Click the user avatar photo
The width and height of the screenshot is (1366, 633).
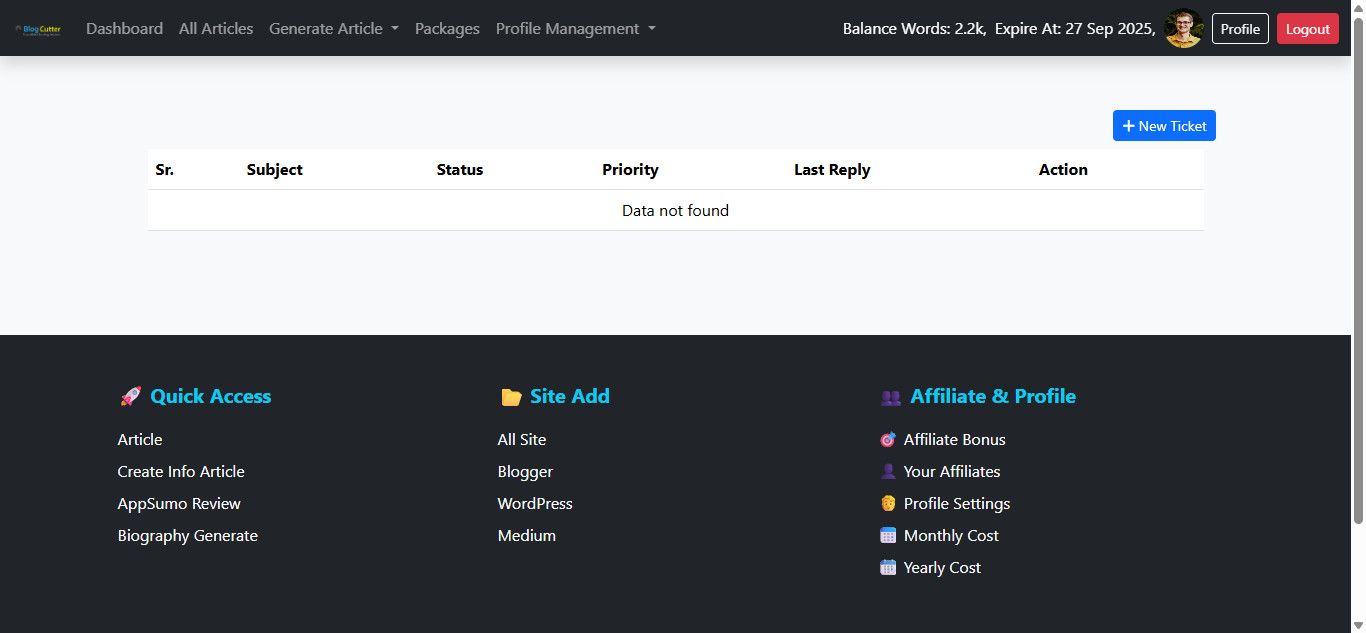[1184, 29]
